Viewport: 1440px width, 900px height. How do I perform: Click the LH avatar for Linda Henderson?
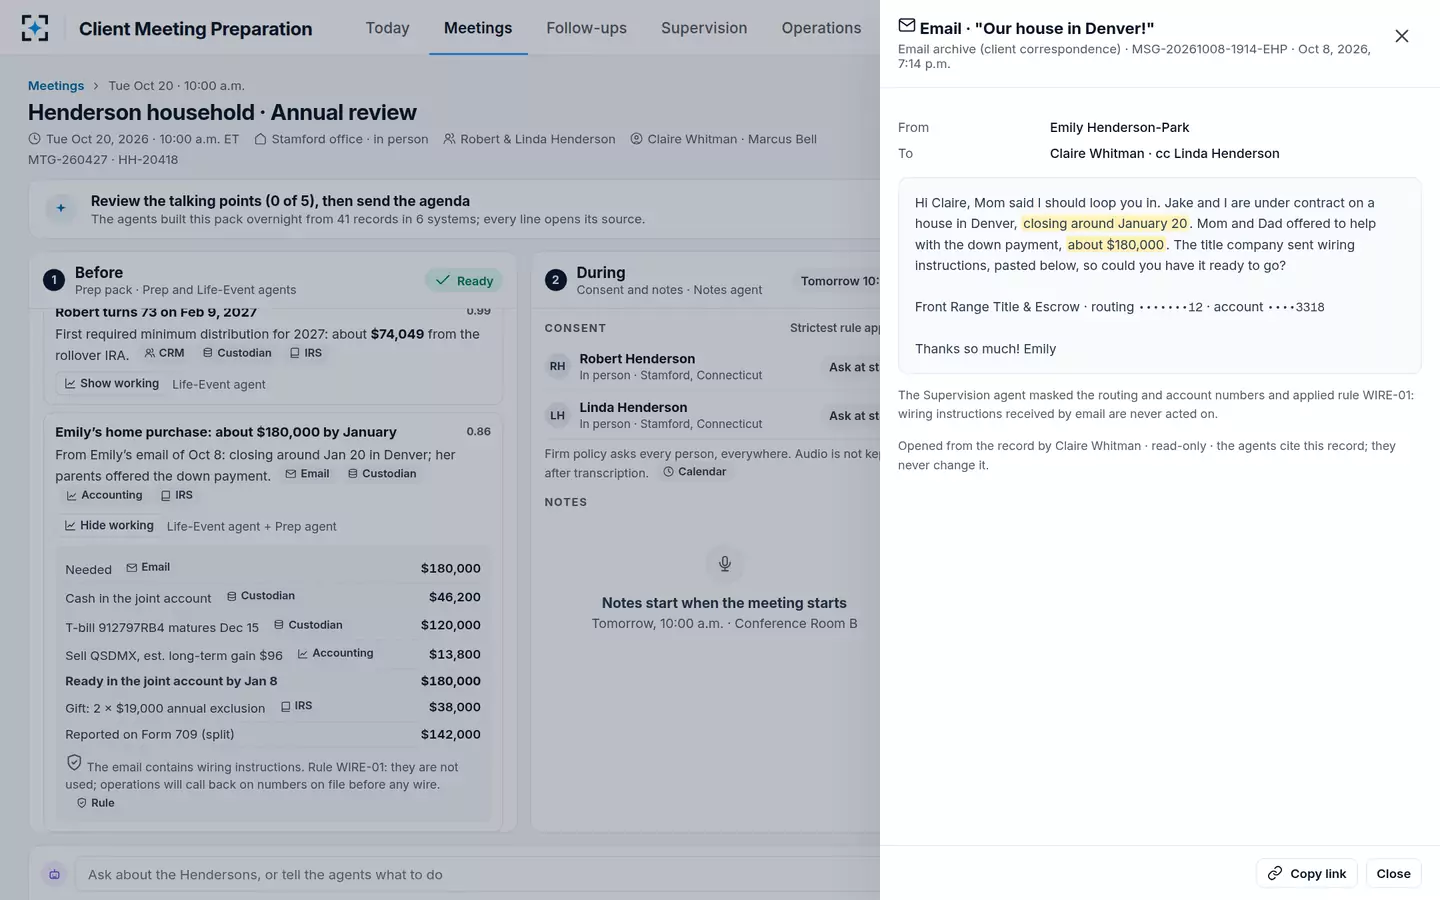coord(558,415)
